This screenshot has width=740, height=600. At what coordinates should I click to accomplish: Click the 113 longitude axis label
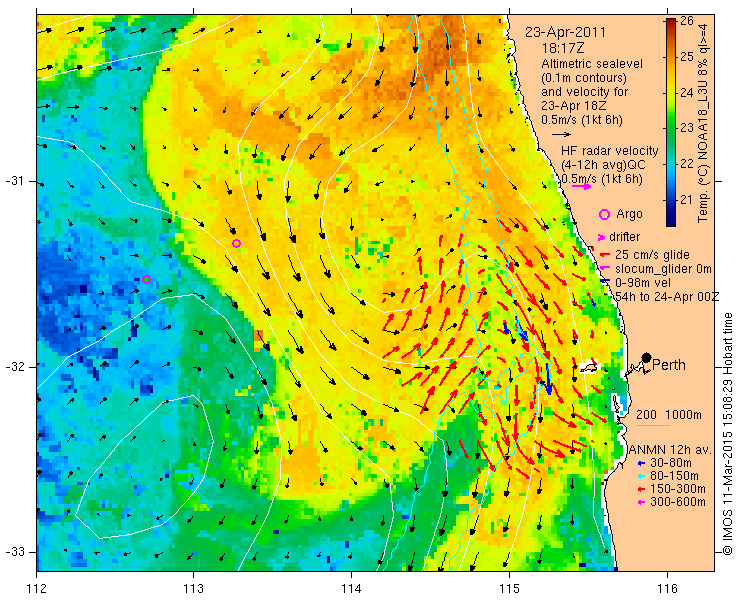tap(193, 589)
